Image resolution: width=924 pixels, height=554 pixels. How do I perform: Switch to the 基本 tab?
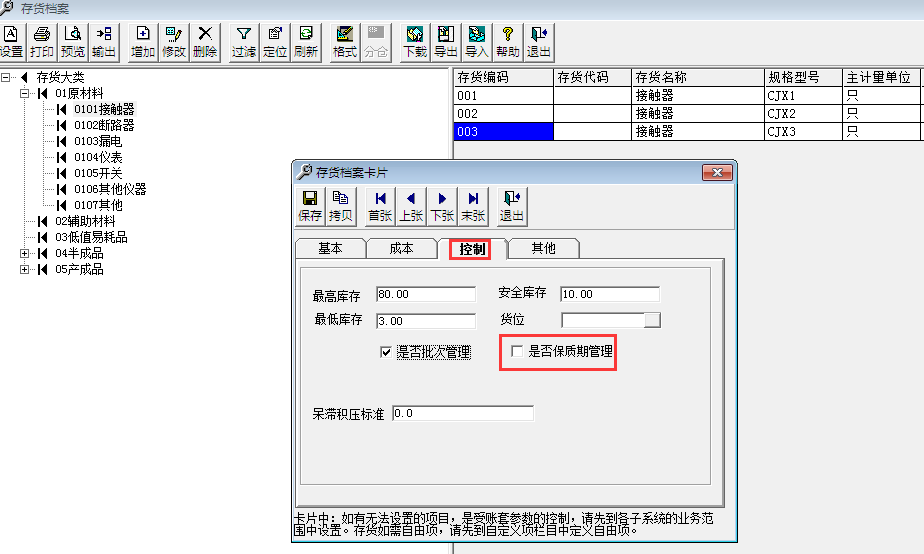(x=330, y=249)
